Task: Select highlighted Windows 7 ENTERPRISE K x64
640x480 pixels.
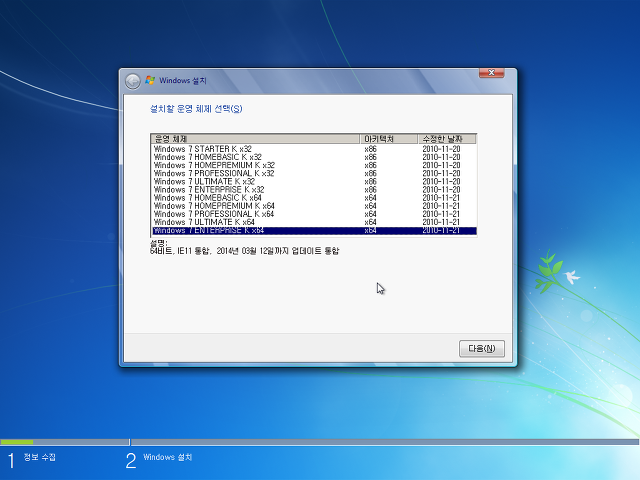Action: tap(313, 231)
